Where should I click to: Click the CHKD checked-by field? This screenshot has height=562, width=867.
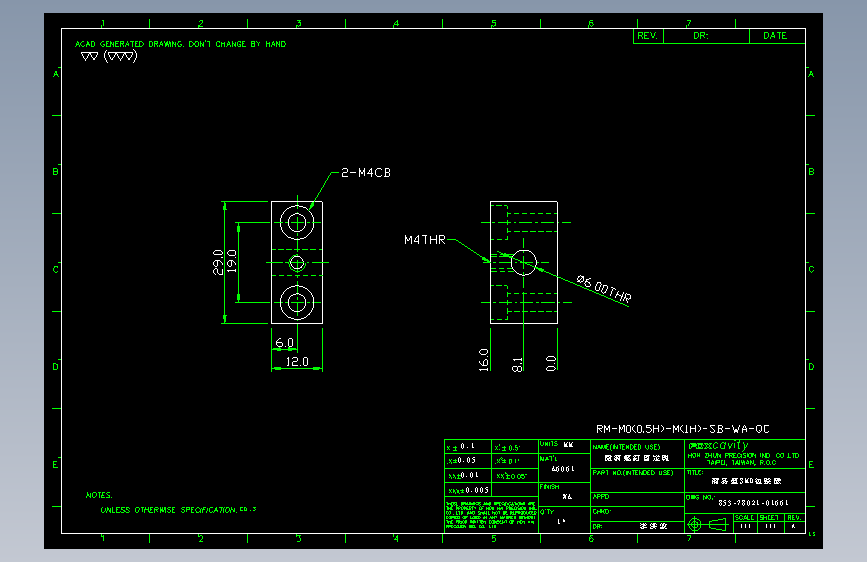tap(637, 513)
